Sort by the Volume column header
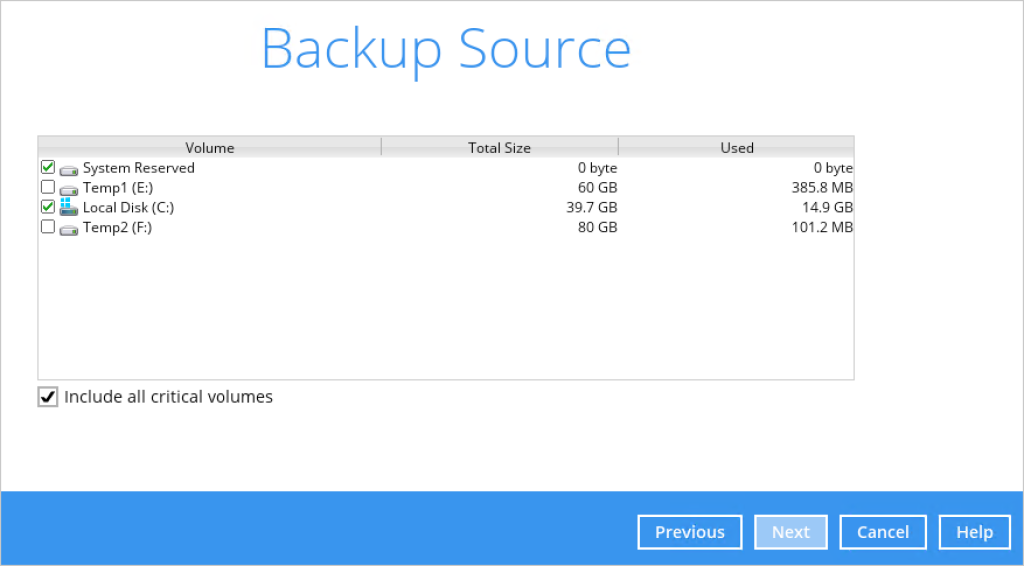 point(210,148)
